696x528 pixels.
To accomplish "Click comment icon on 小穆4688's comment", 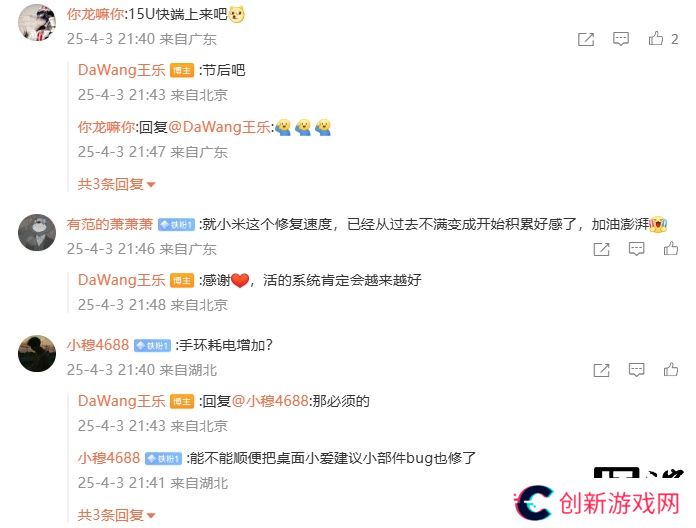I will [636, 370].
